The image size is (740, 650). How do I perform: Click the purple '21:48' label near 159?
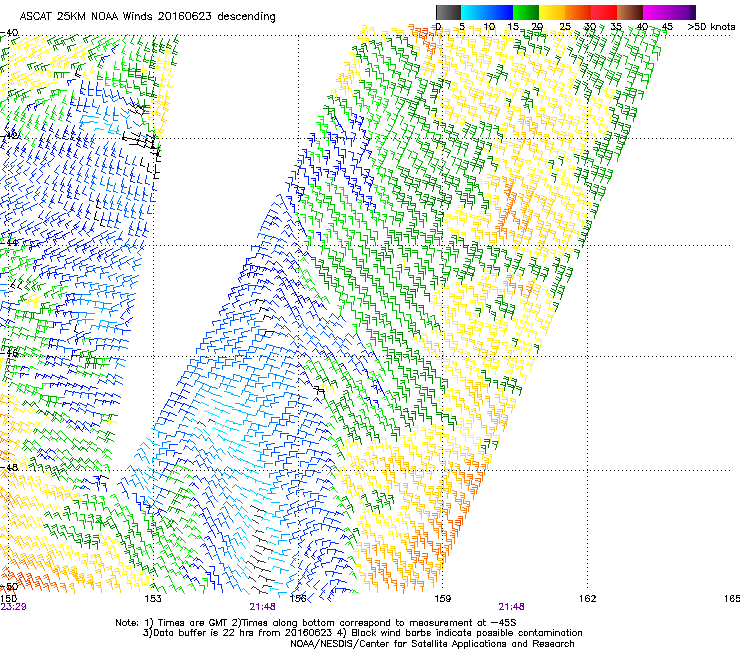[512, 607]
